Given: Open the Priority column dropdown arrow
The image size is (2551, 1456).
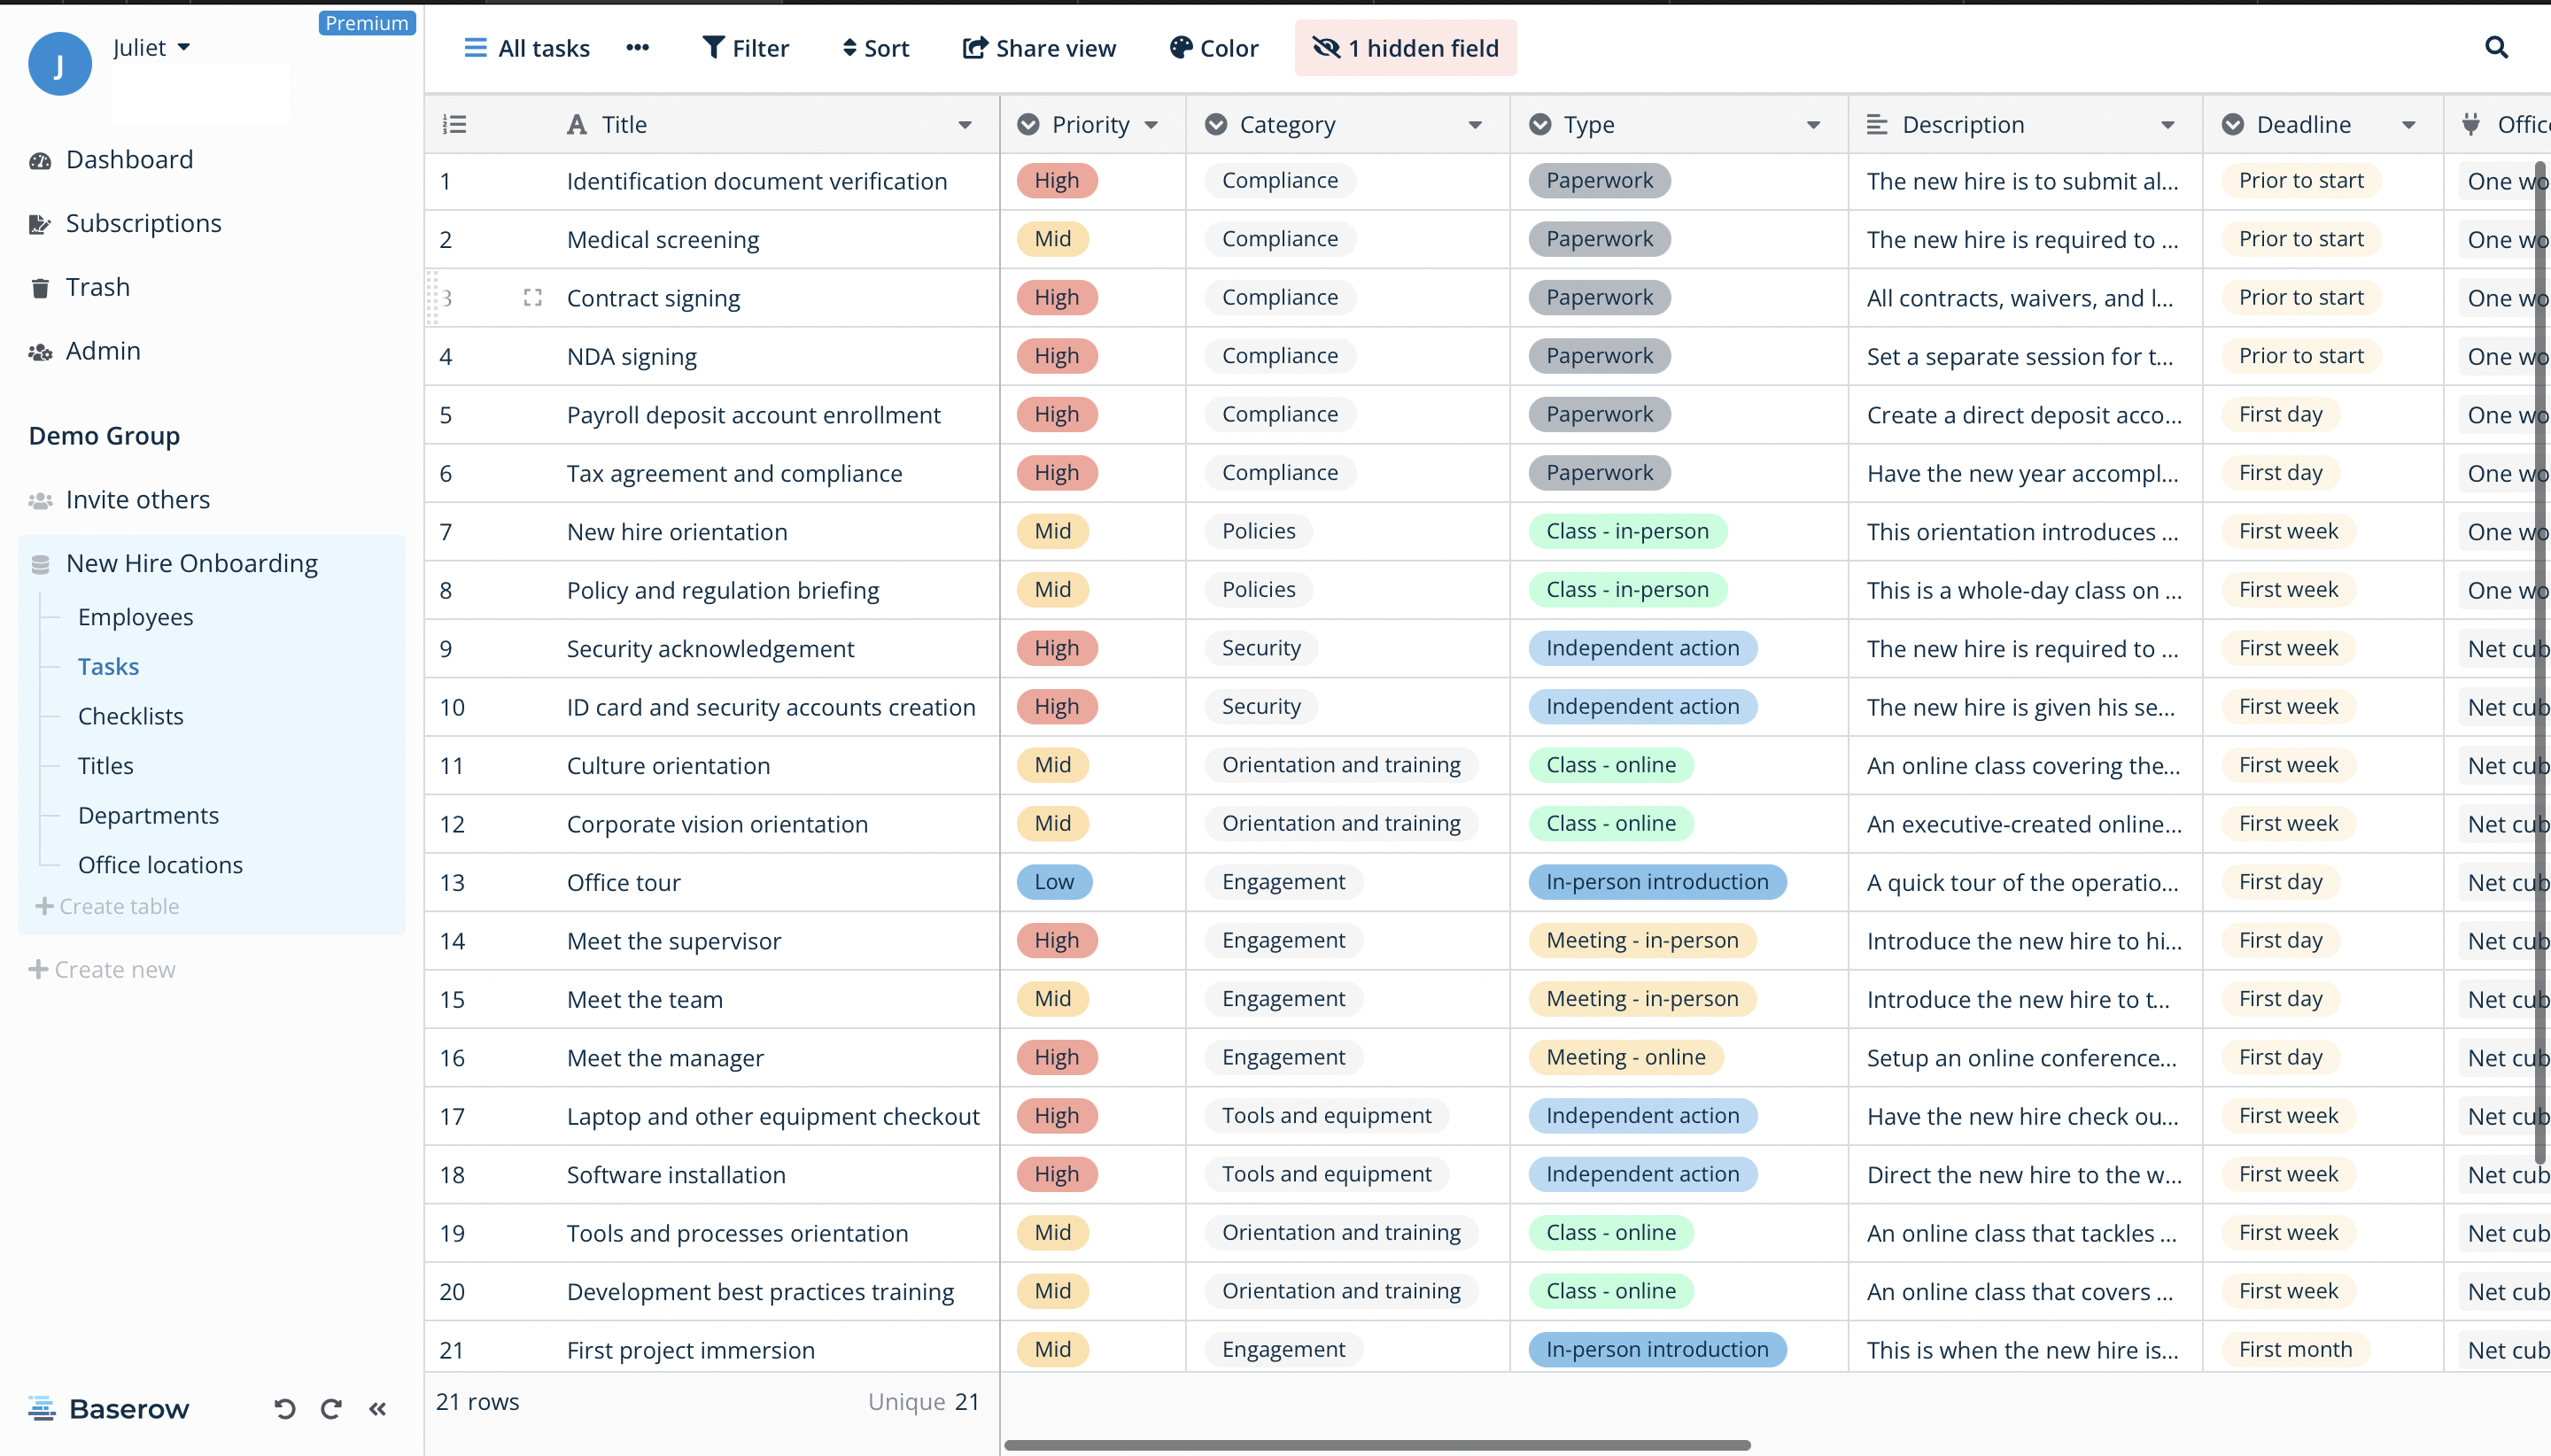Looking at the screenshot, I should pyautogui.click(x=1151, y=125).
